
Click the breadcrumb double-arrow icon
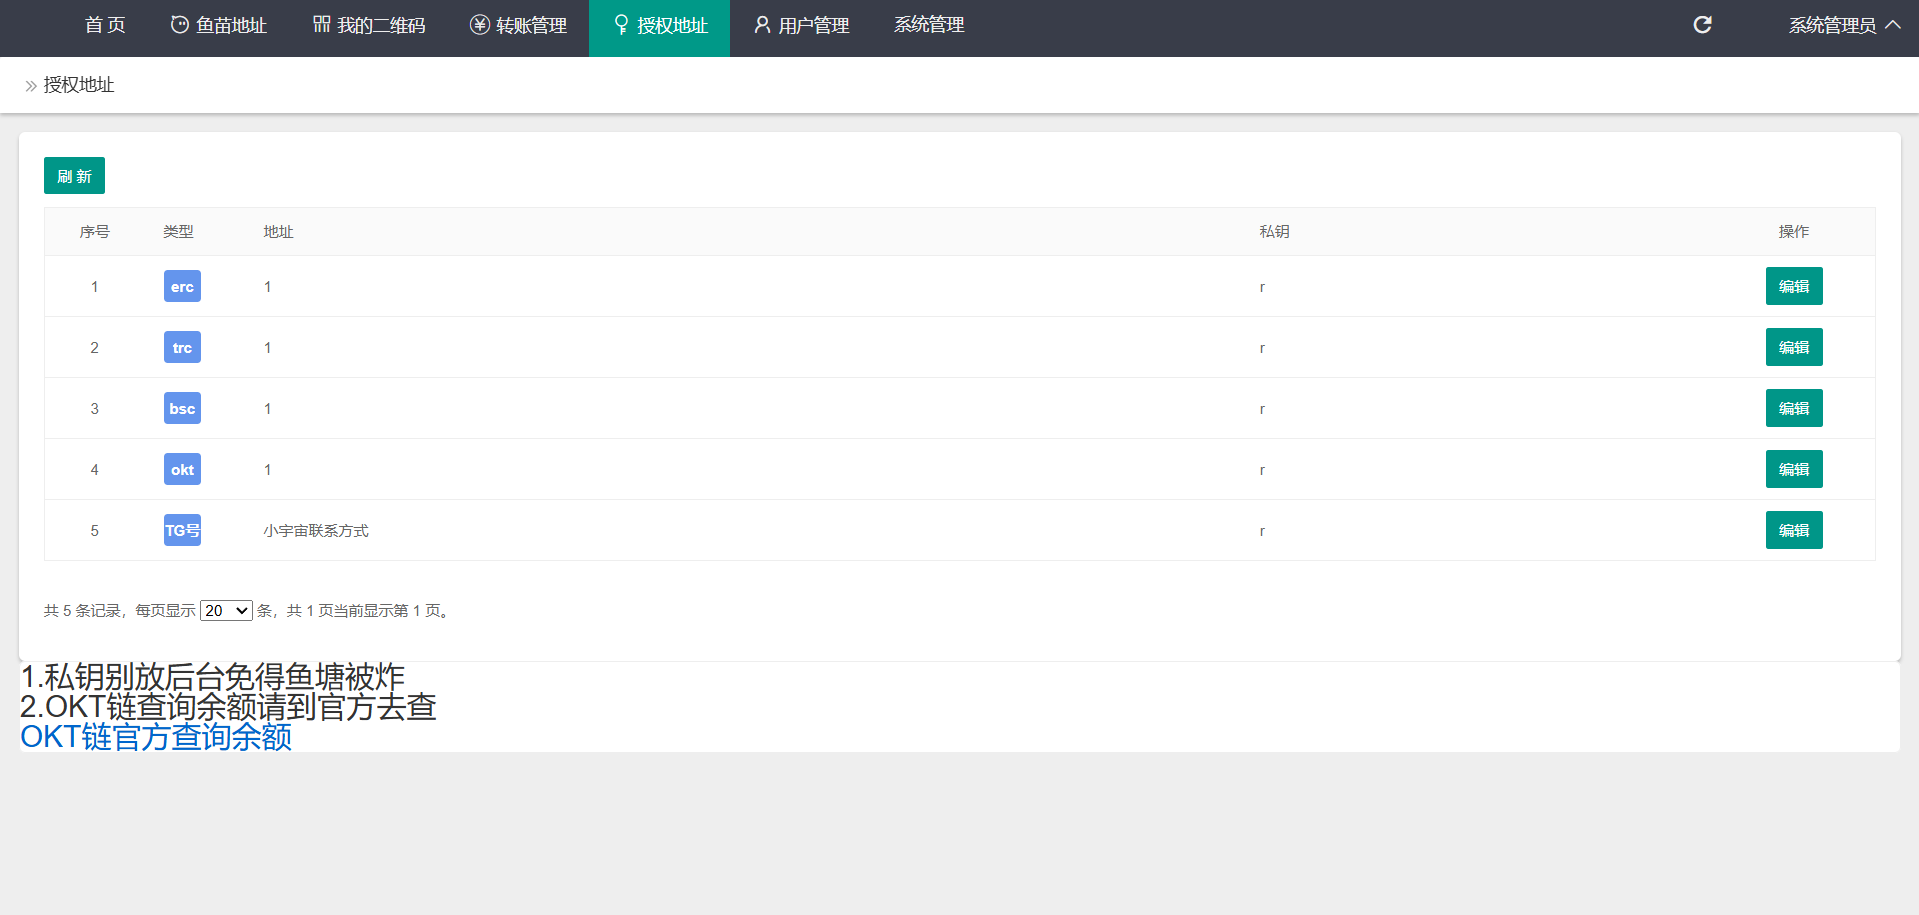click(31, 86)
